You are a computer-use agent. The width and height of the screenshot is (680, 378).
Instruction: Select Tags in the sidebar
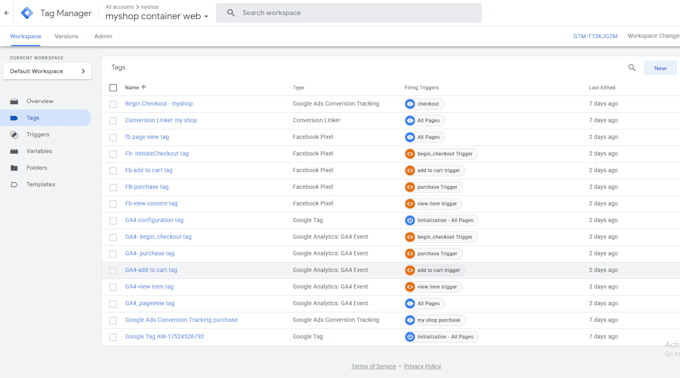click(46, 118)
